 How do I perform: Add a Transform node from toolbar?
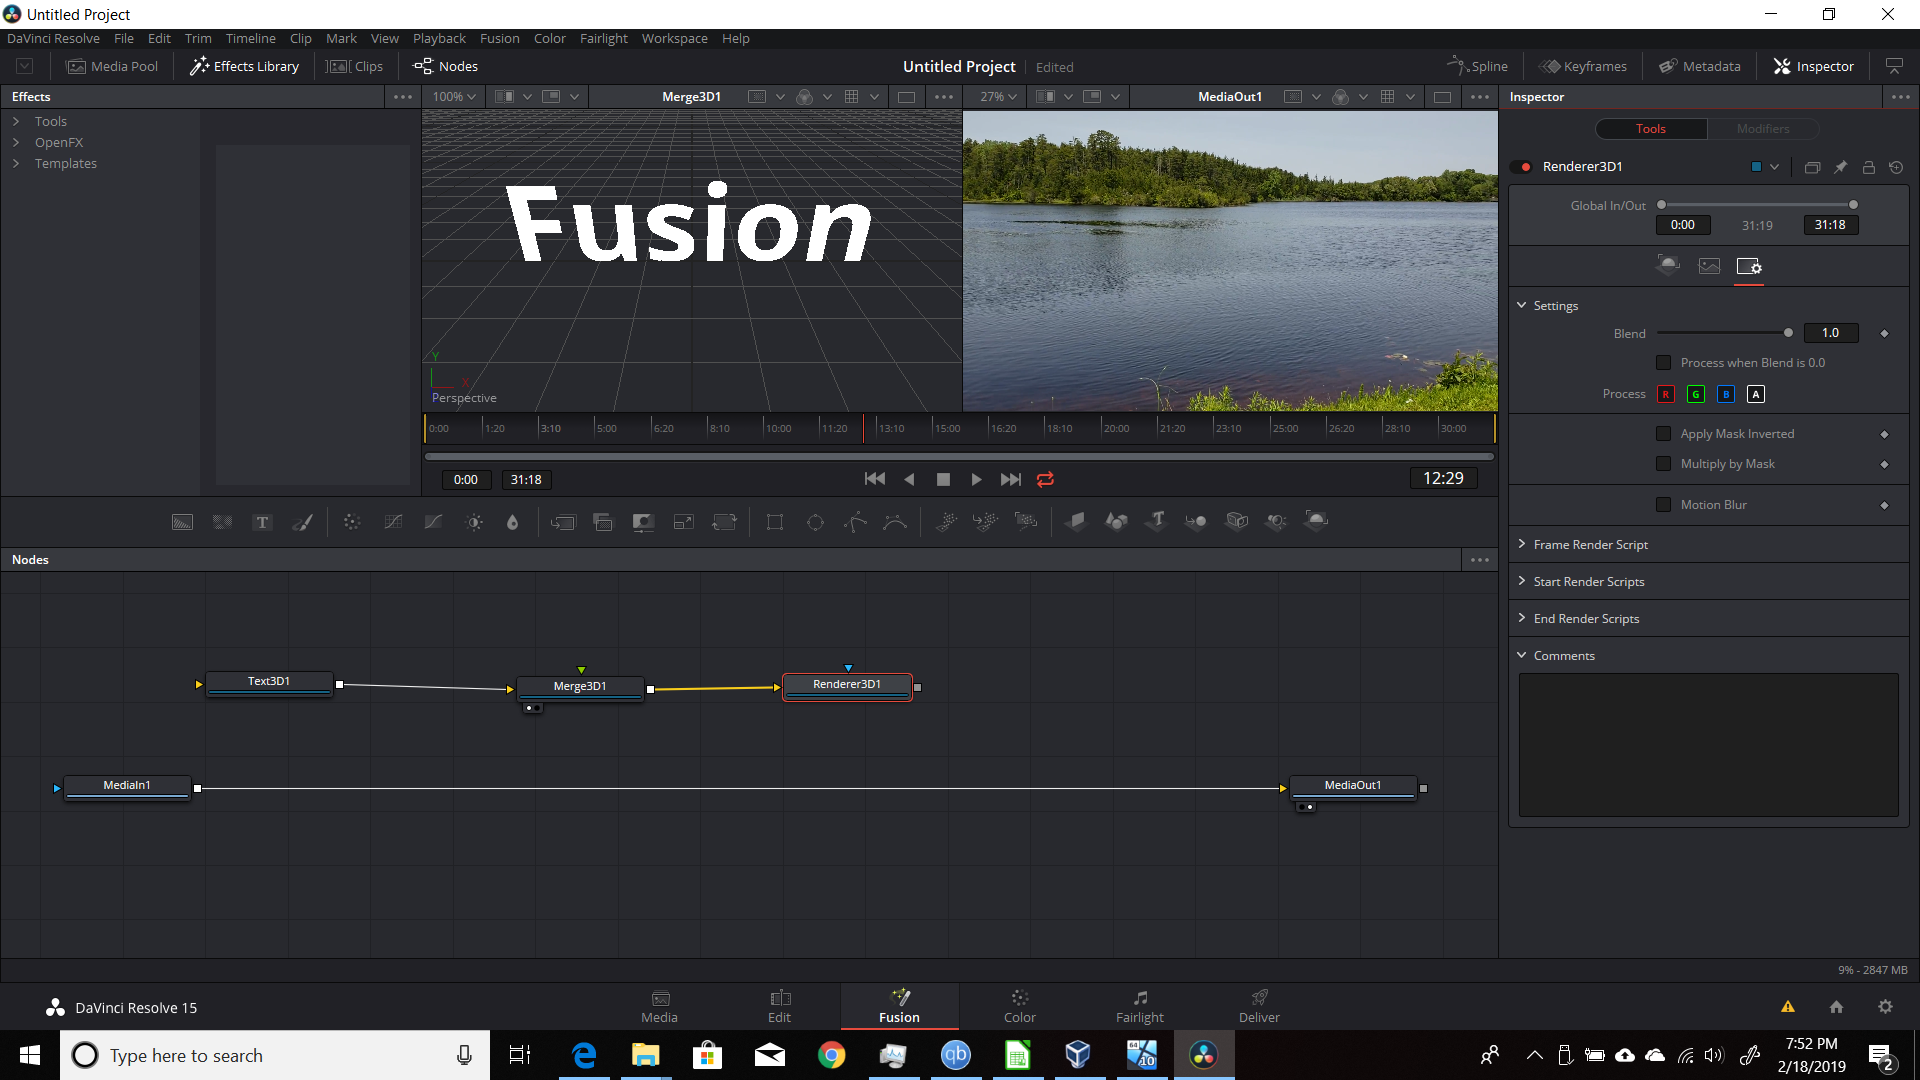point(724,522)
